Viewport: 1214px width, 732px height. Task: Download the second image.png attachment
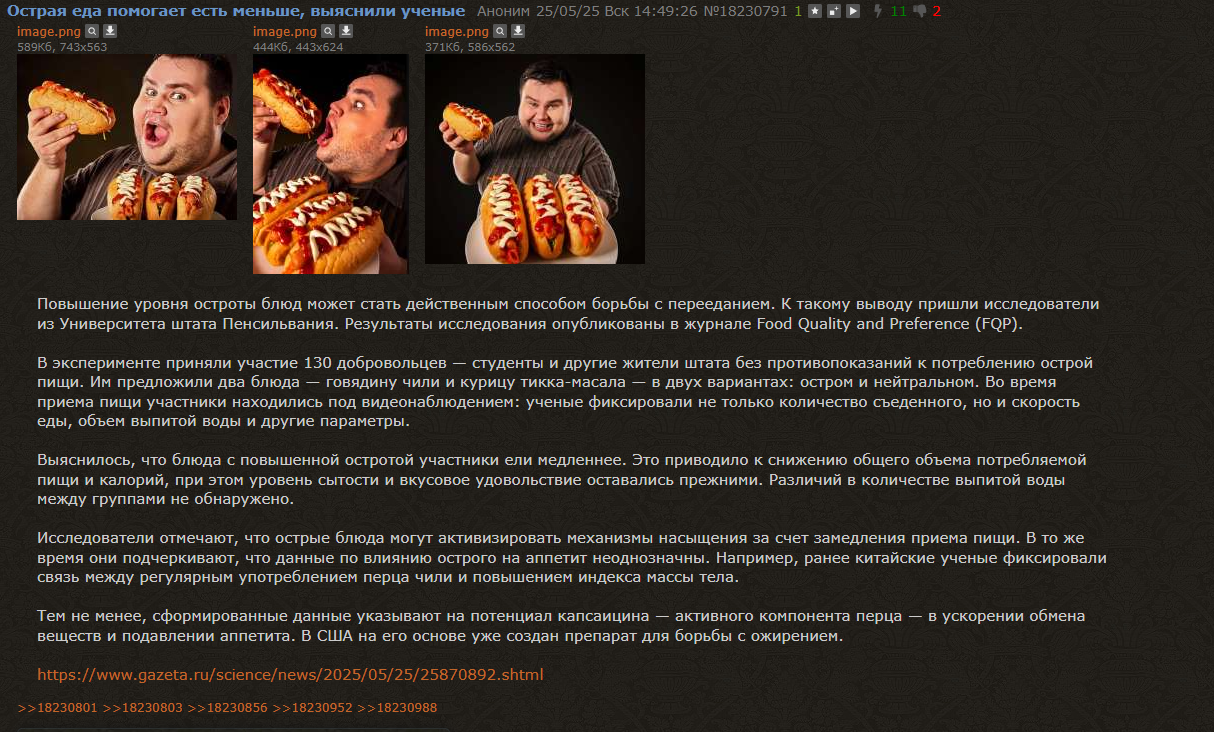[346, 31]
